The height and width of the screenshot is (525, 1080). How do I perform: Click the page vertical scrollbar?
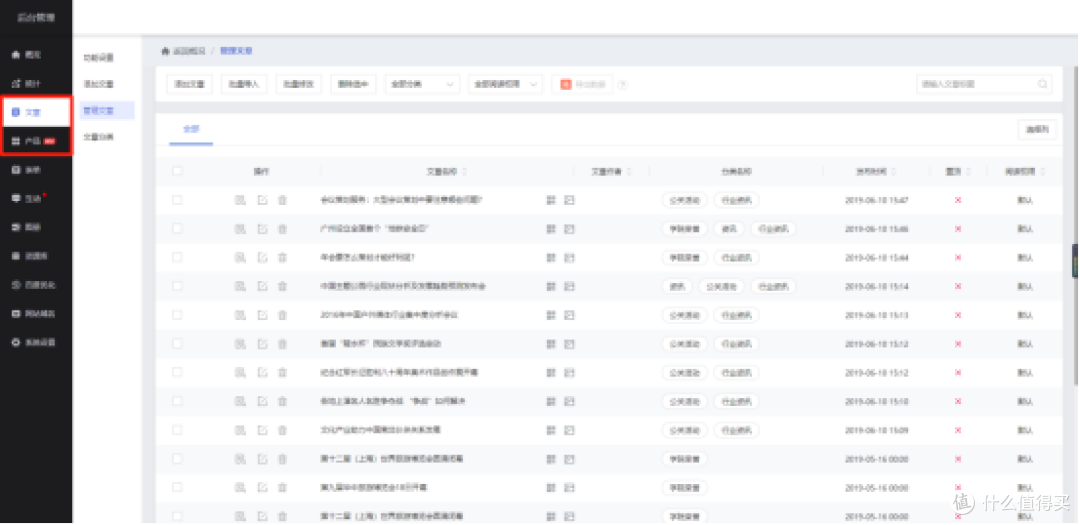point(1076,225)
